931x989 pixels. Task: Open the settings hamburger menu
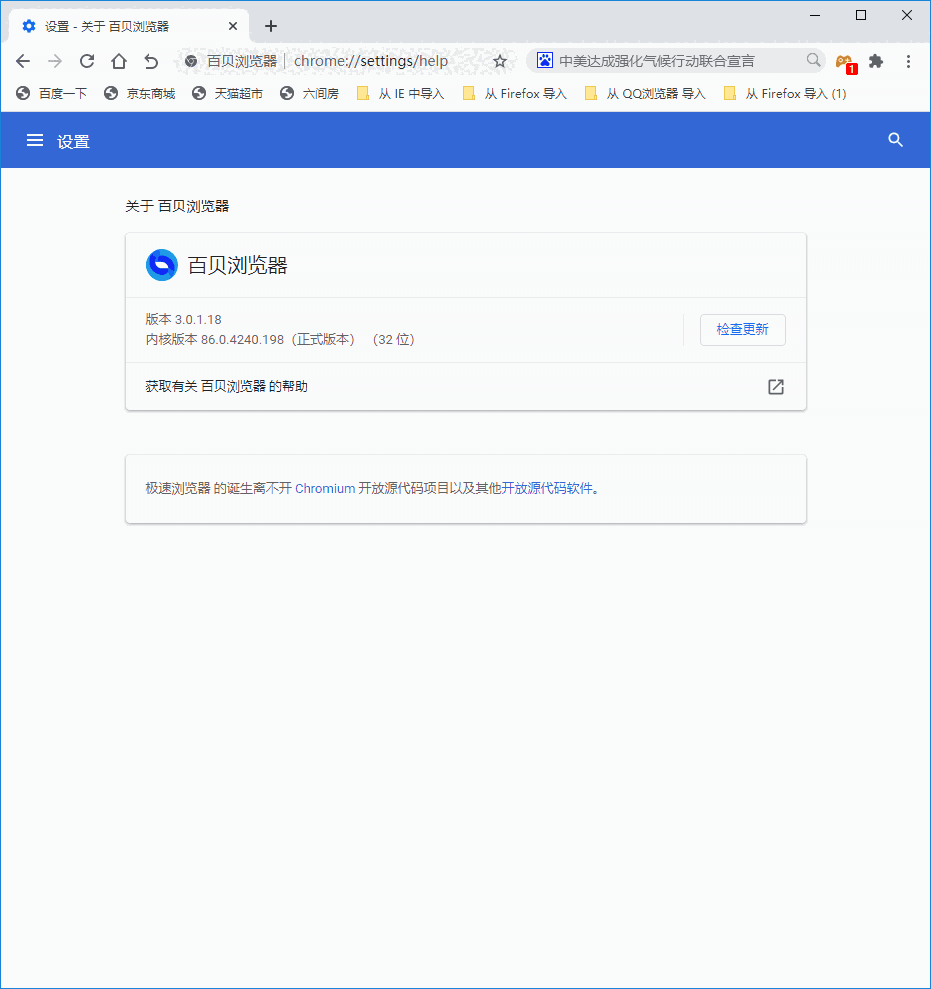(x=35, y=140)
